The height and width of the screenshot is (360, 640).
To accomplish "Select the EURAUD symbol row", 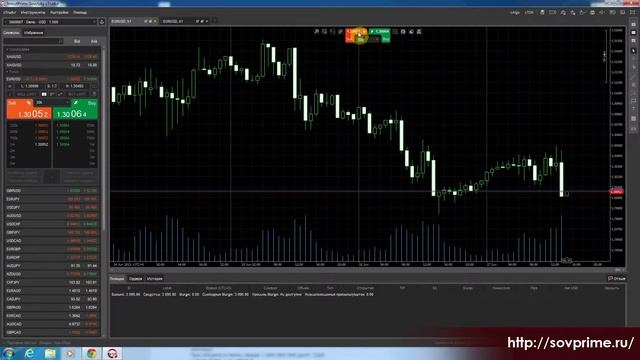I will tap(52, 291).
